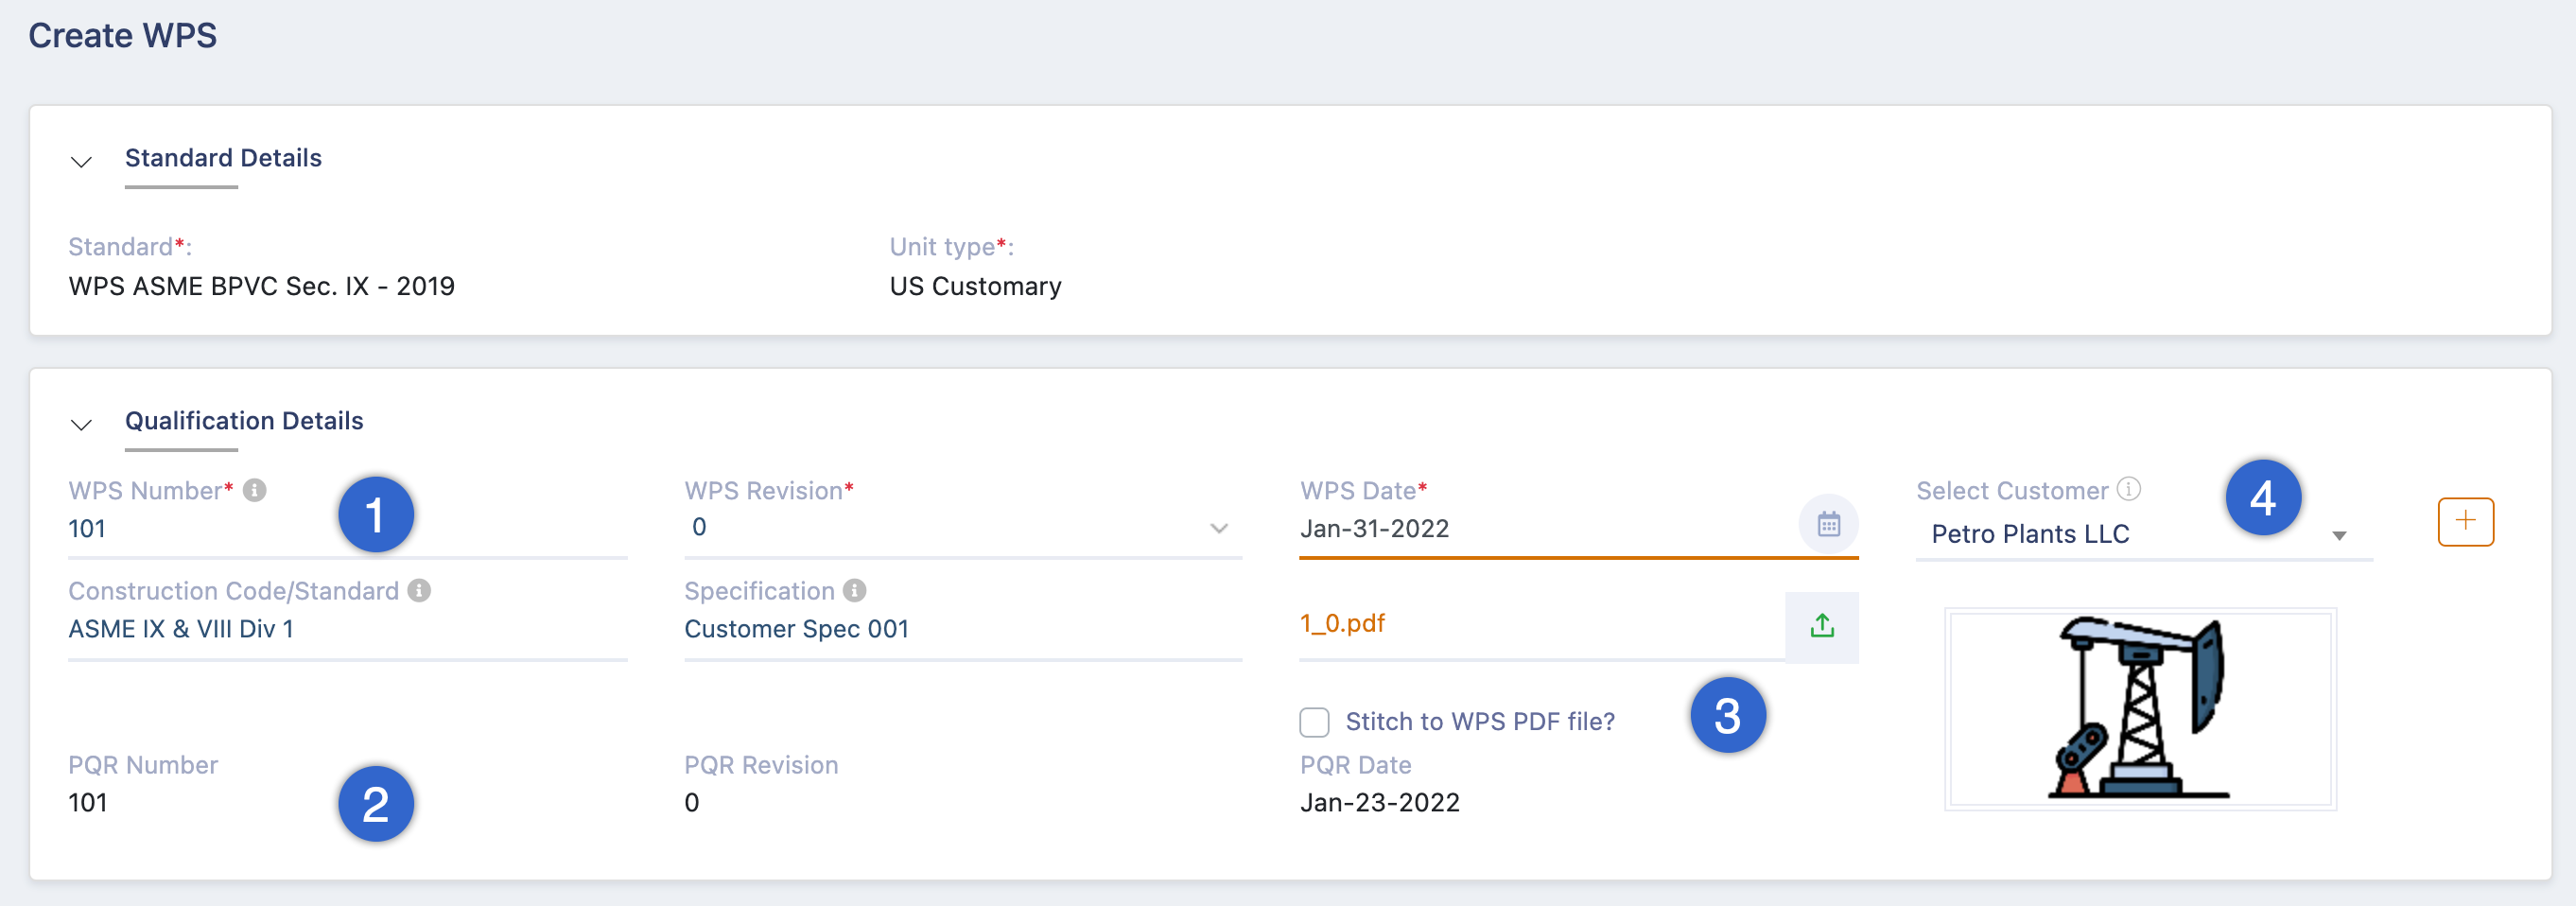Click the standard value WPS ASME BPVC Sec. IX - 2019
This screenshot has width=2576, height=906.
[261, 287]
